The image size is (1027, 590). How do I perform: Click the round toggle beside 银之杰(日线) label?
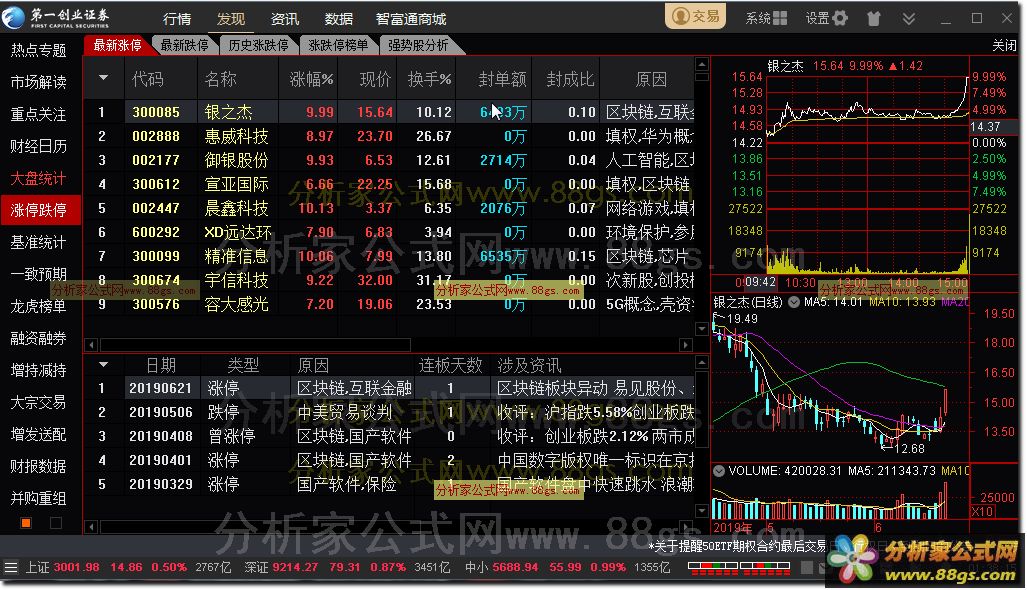pyautogui.click(x=794, y=302)
